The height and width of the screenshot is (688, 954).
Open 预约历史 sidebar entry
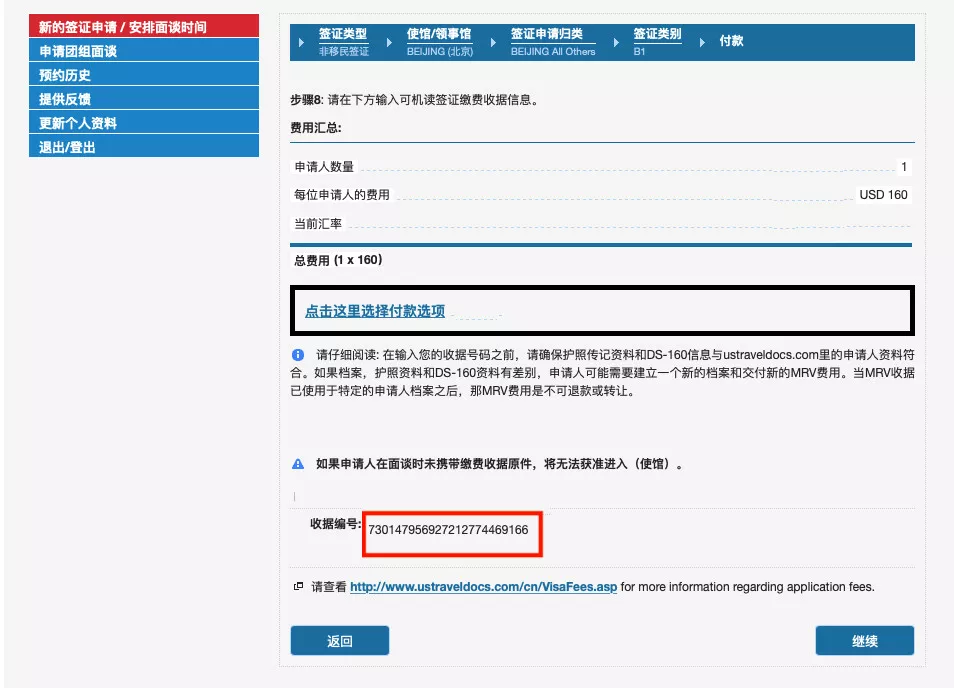click(x=144, y=74)
